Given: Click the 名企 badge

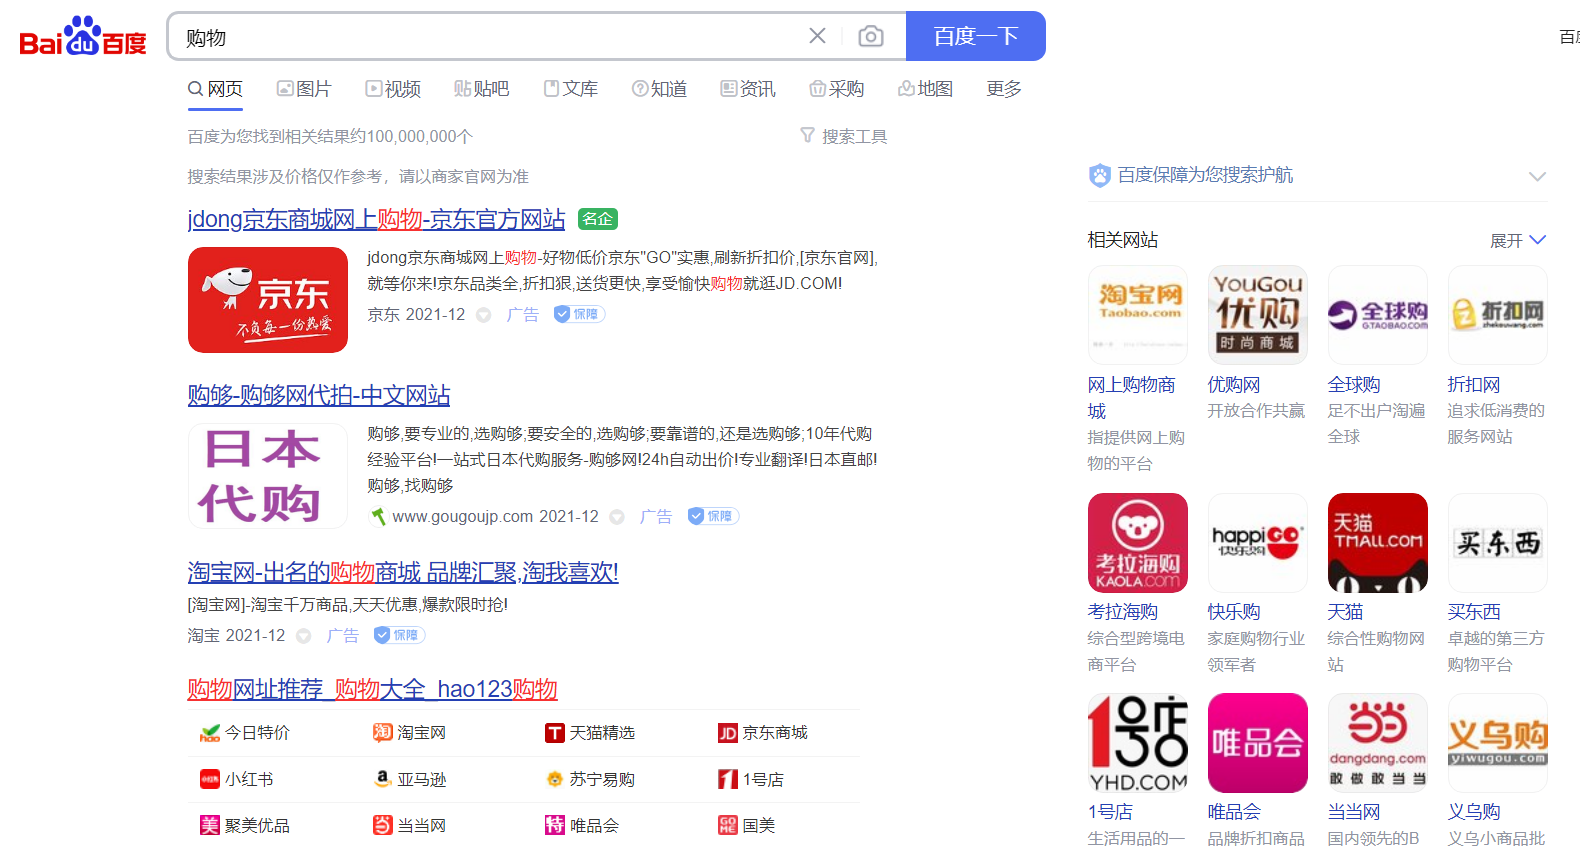Looking at the screenshot, I should pyautogui.click(x=598, y=219).
